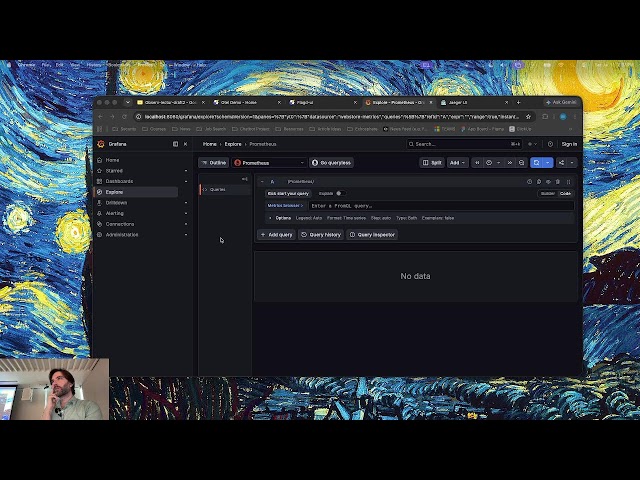Open the Add dropdown
This screenshot has width=640, height=480.
[x=457, y=163]
